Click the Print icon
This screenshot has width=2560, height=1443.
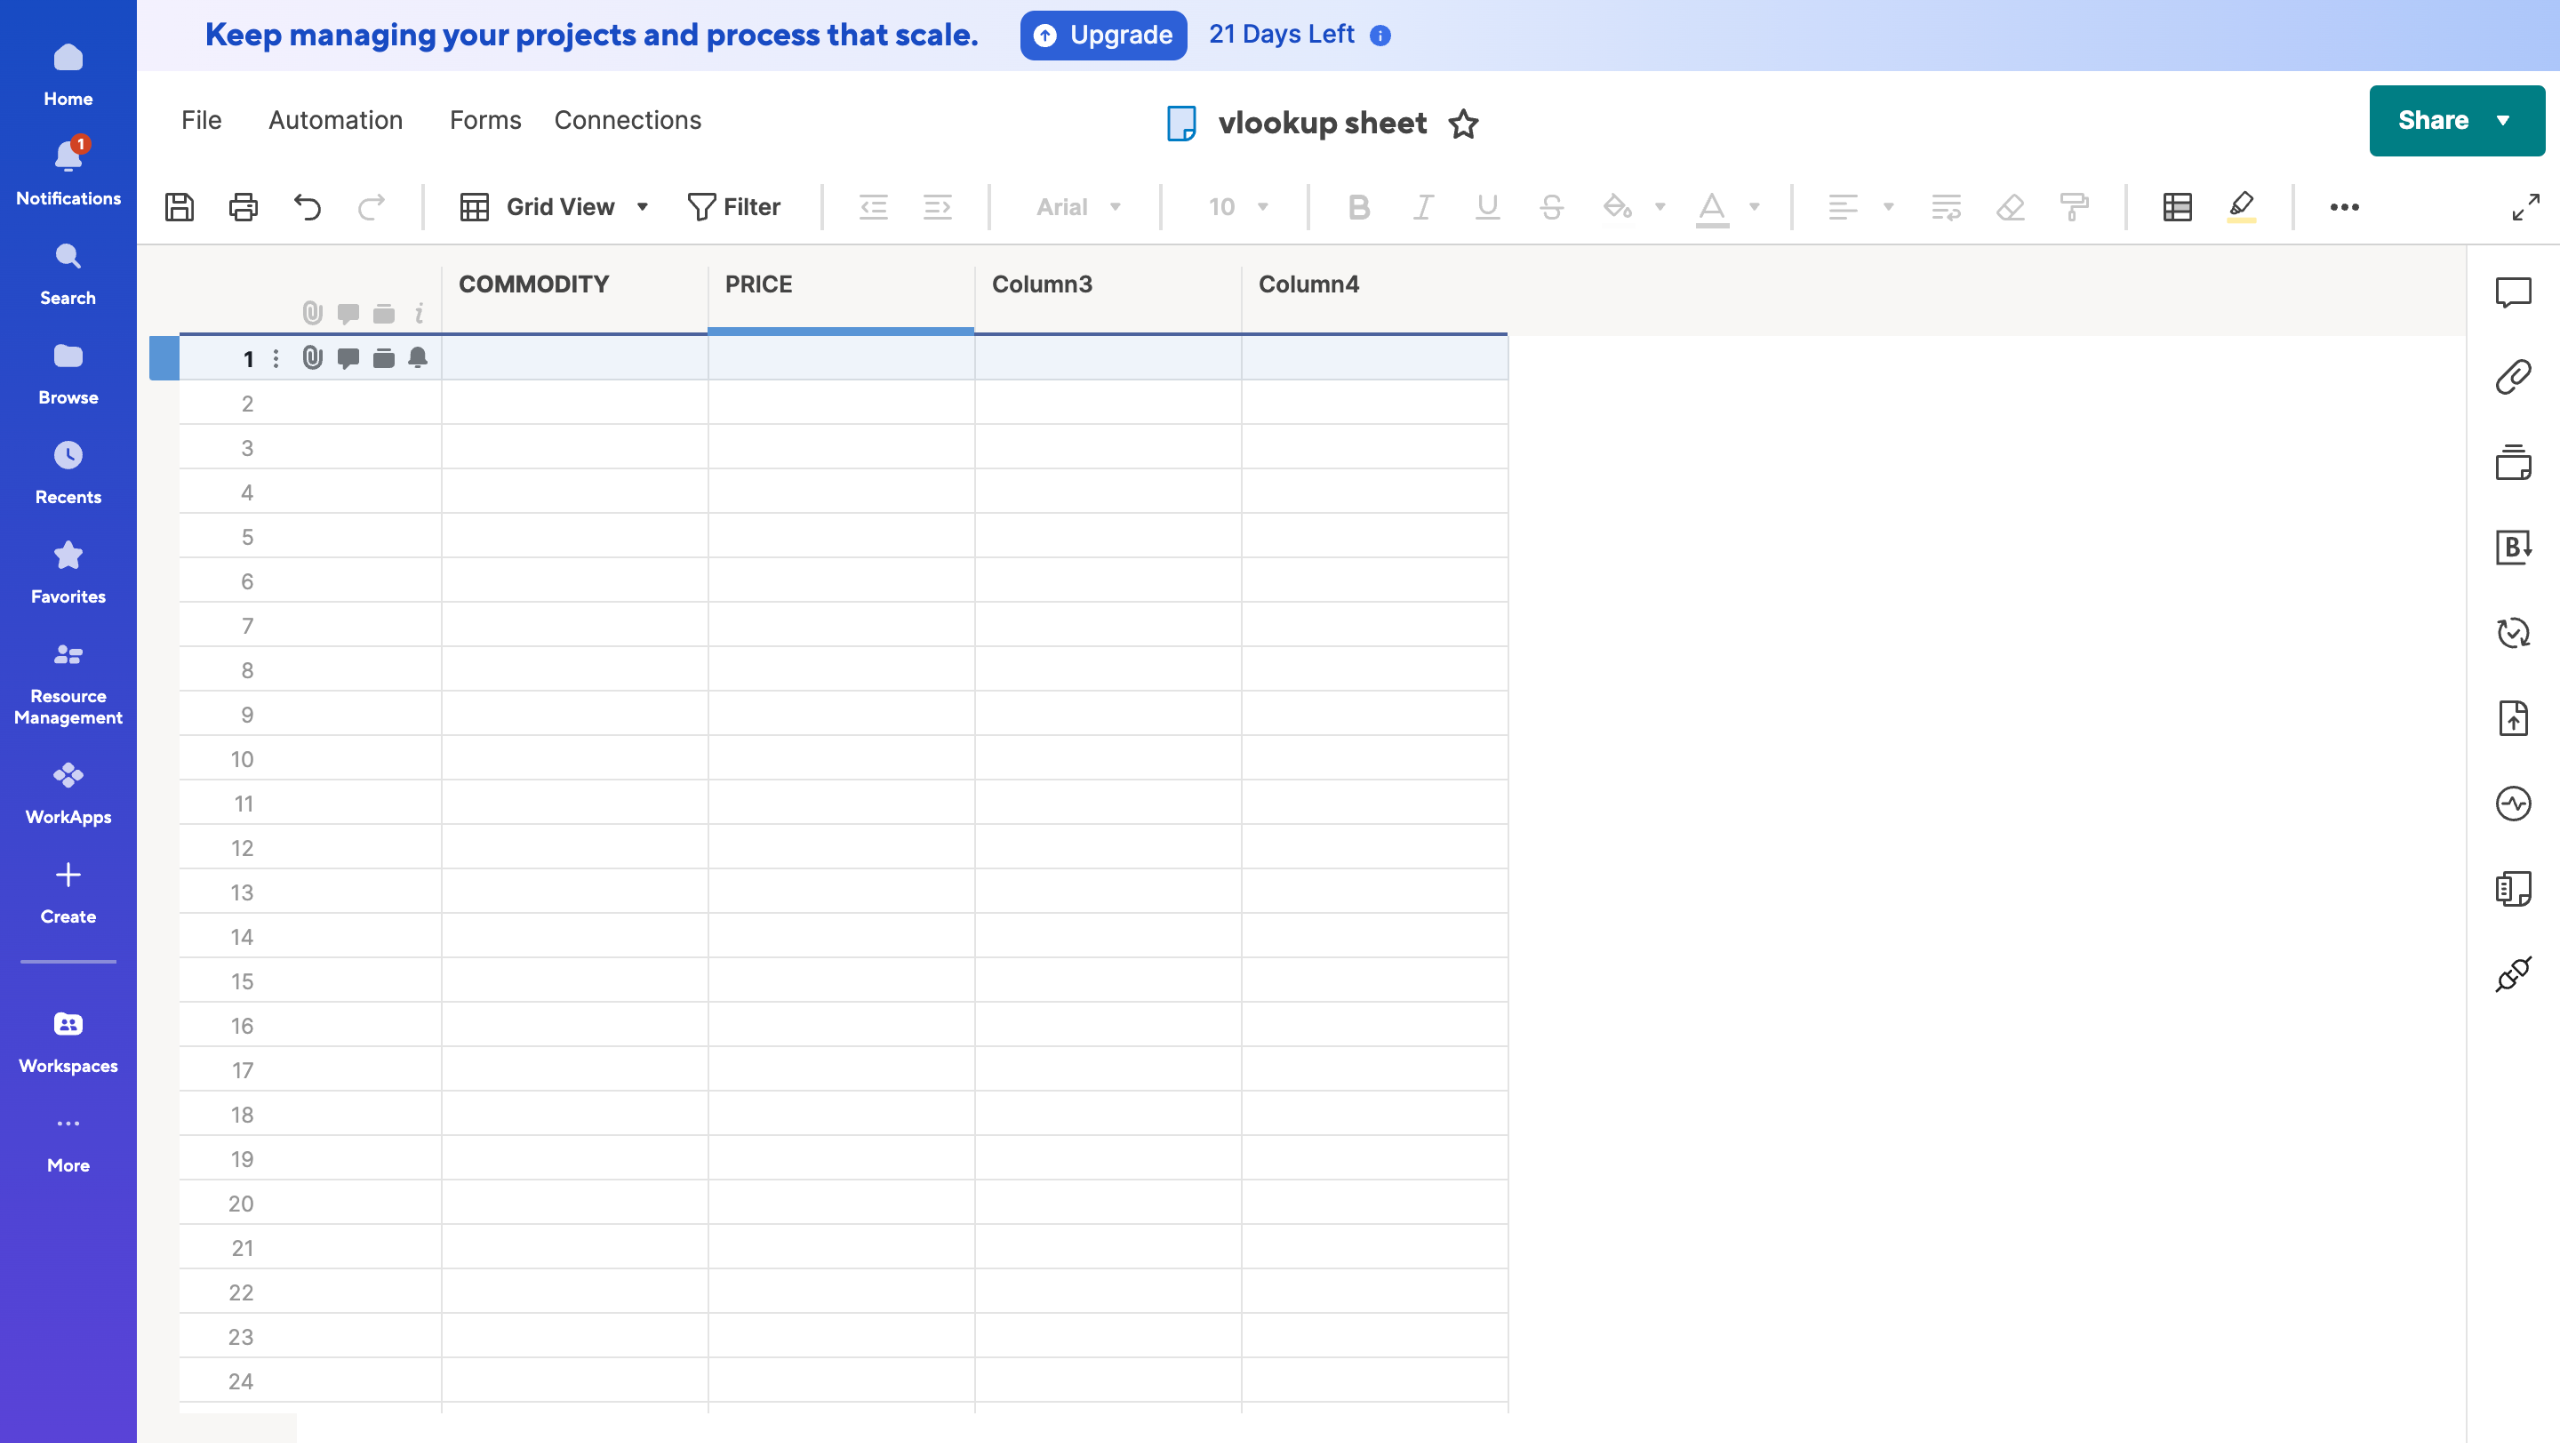click(x=243, y=207)
